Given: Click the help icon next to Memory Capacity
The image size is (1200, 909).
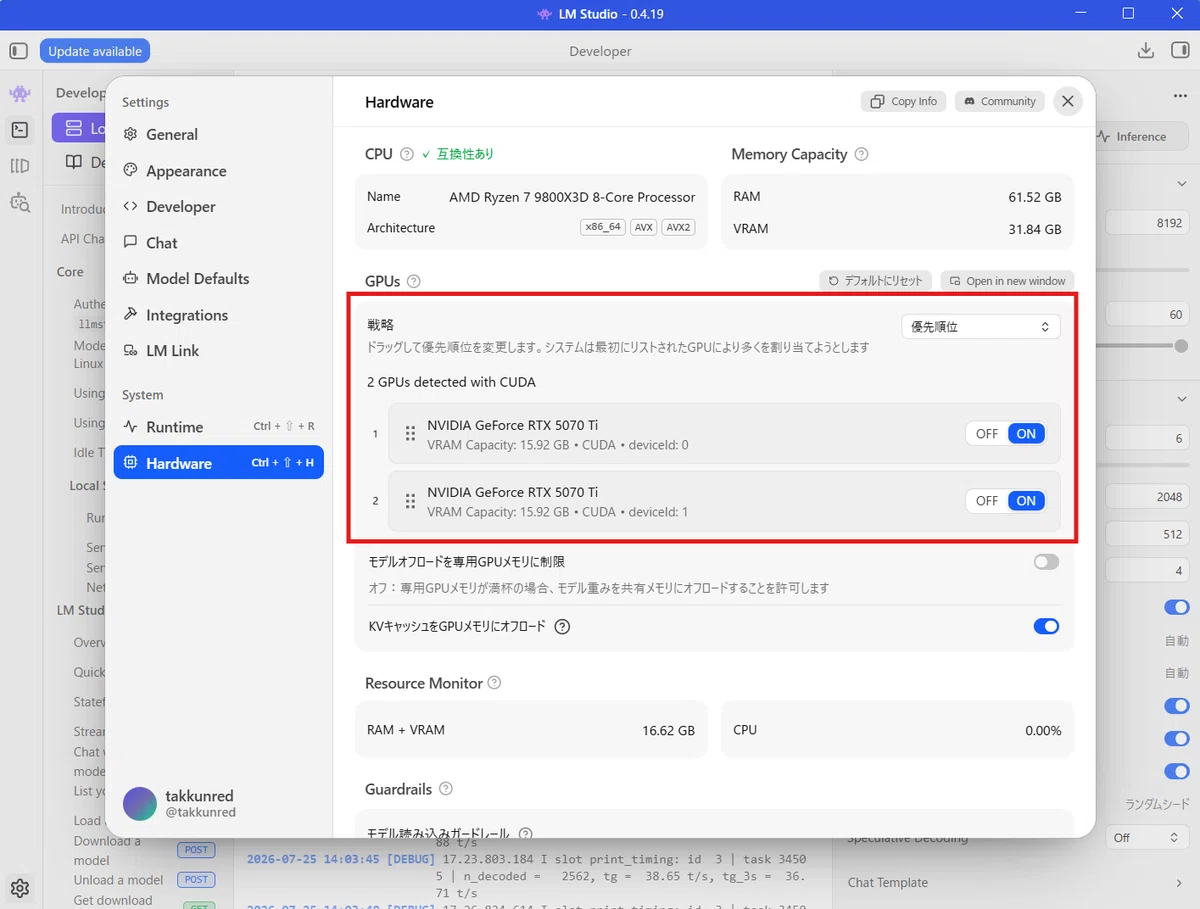Looking at the screenshot, I should tap(862, 154).
